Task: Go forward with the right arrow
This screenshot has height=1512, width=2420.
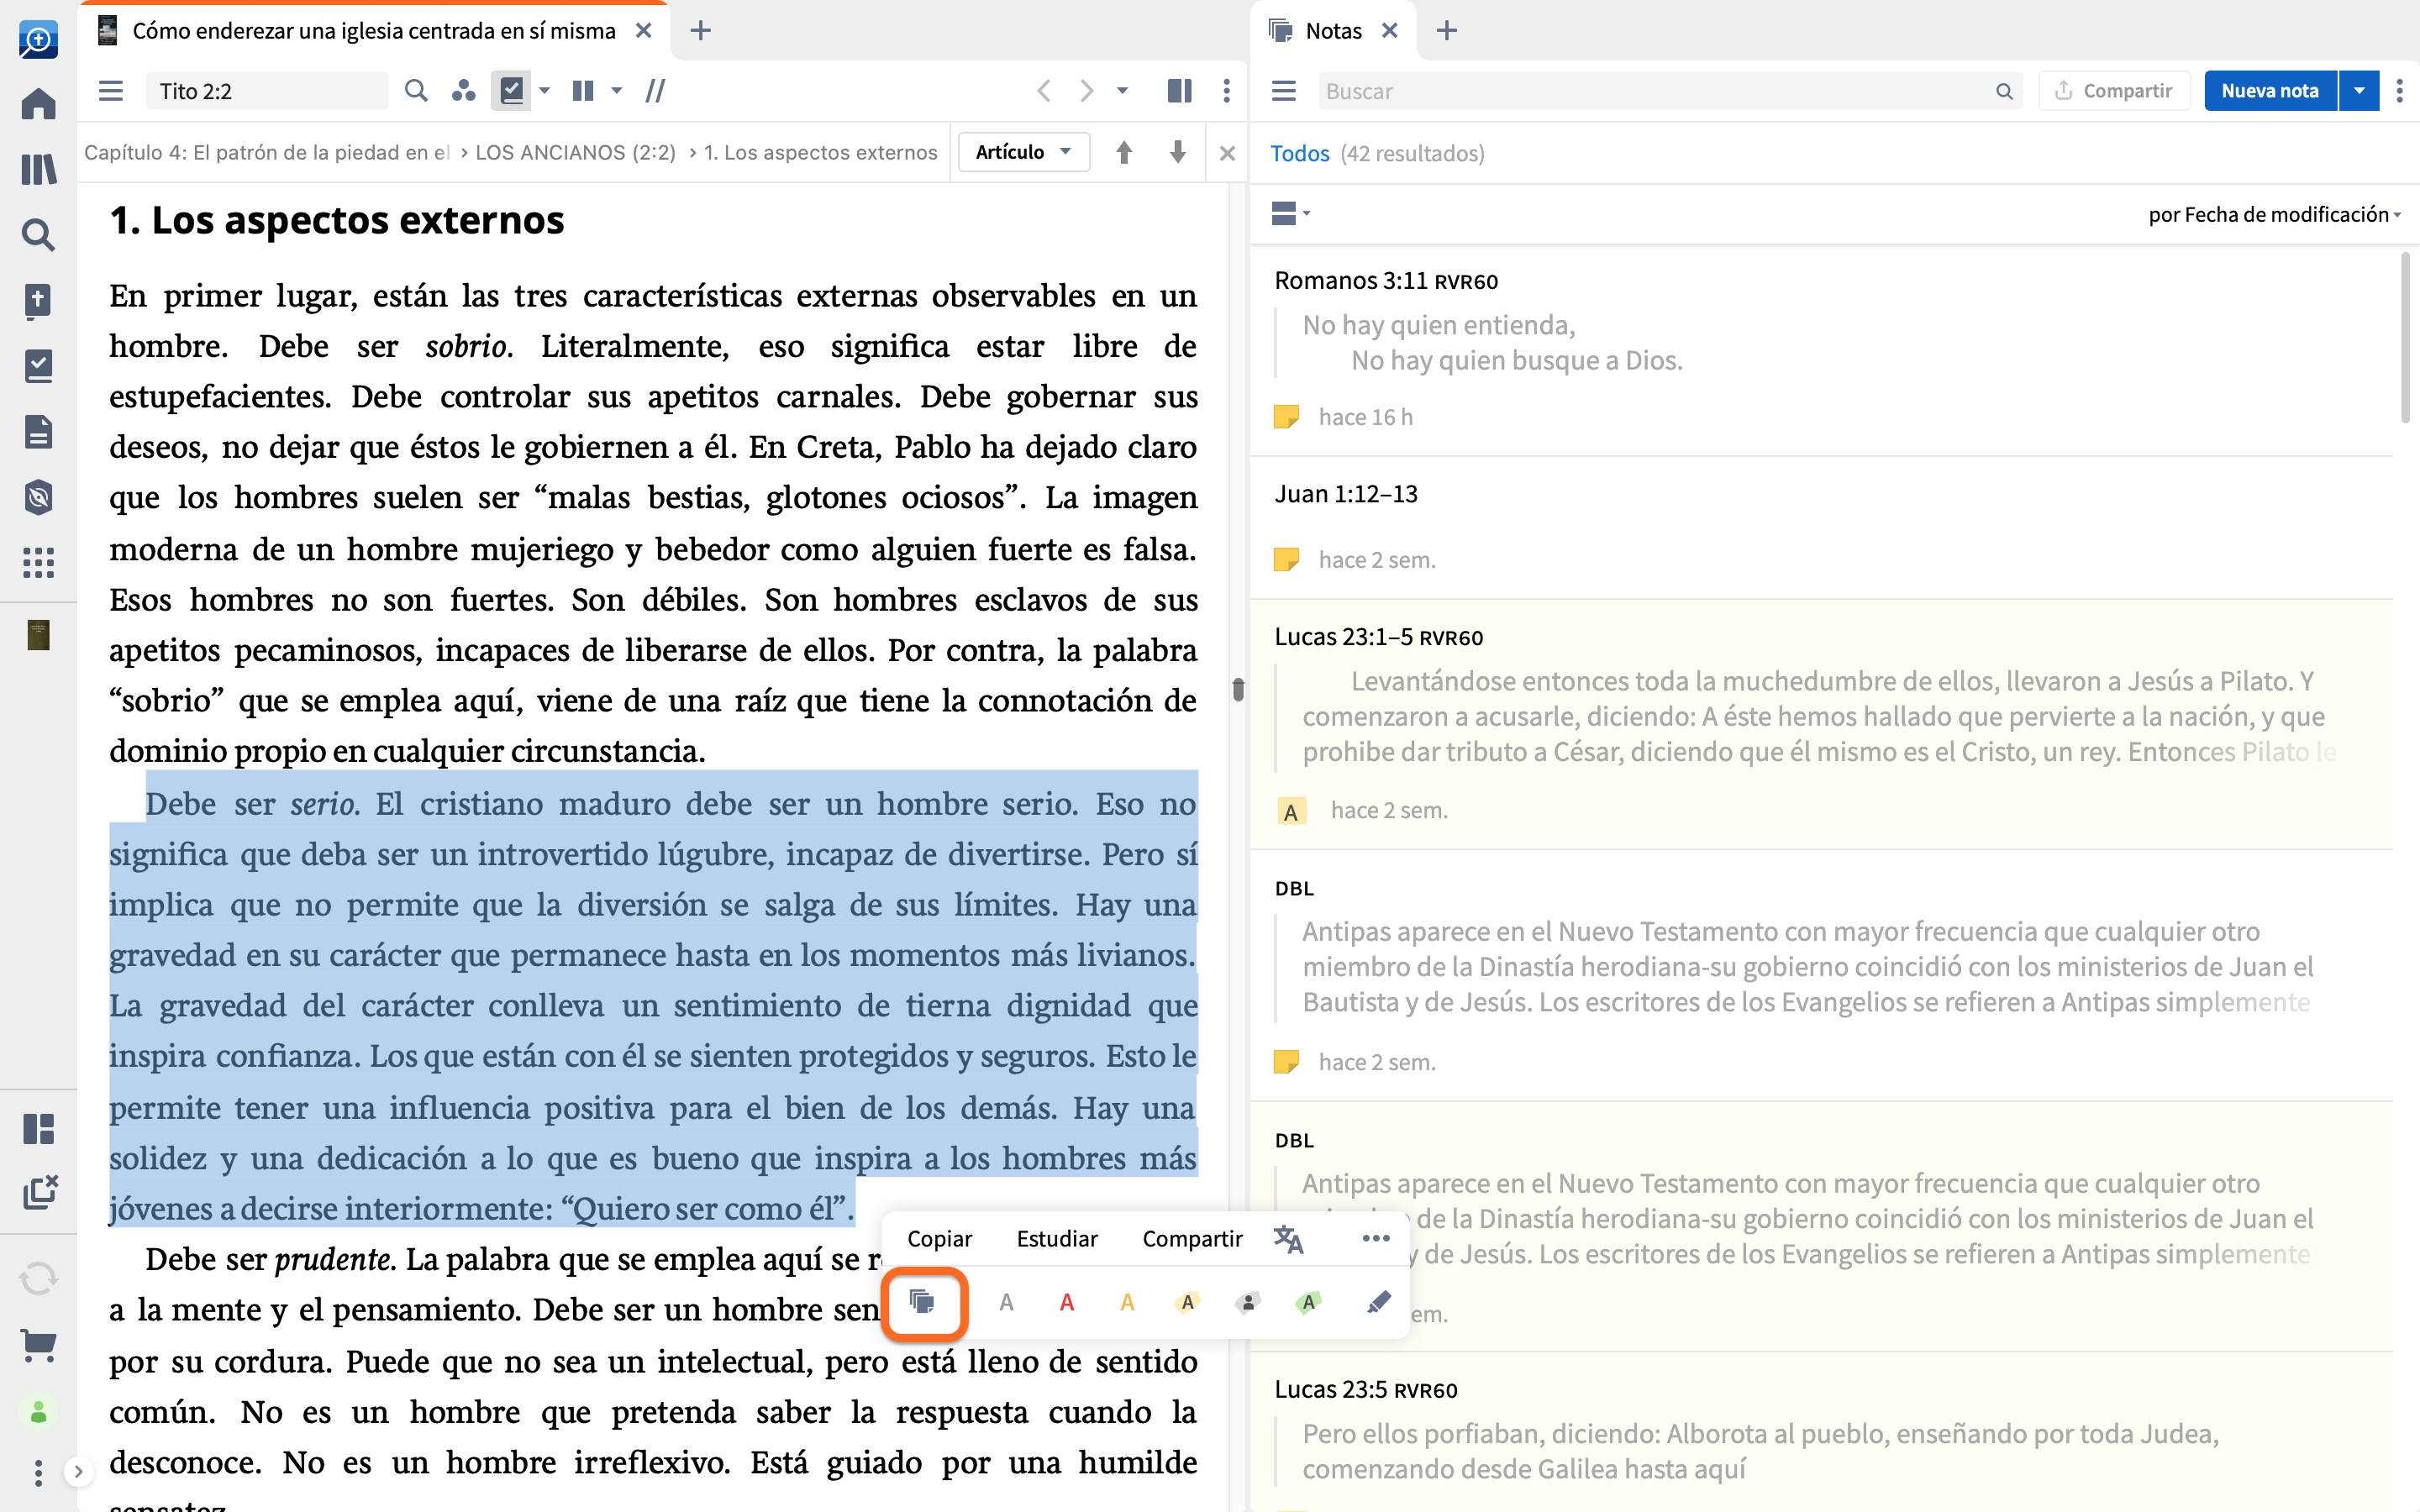Action: pyautogui.click(x=1087, y=91)
